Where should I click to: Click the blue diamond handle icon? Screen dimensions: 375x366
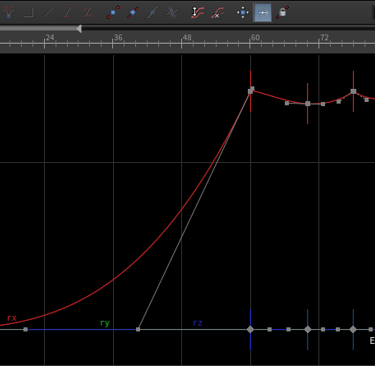133,13
